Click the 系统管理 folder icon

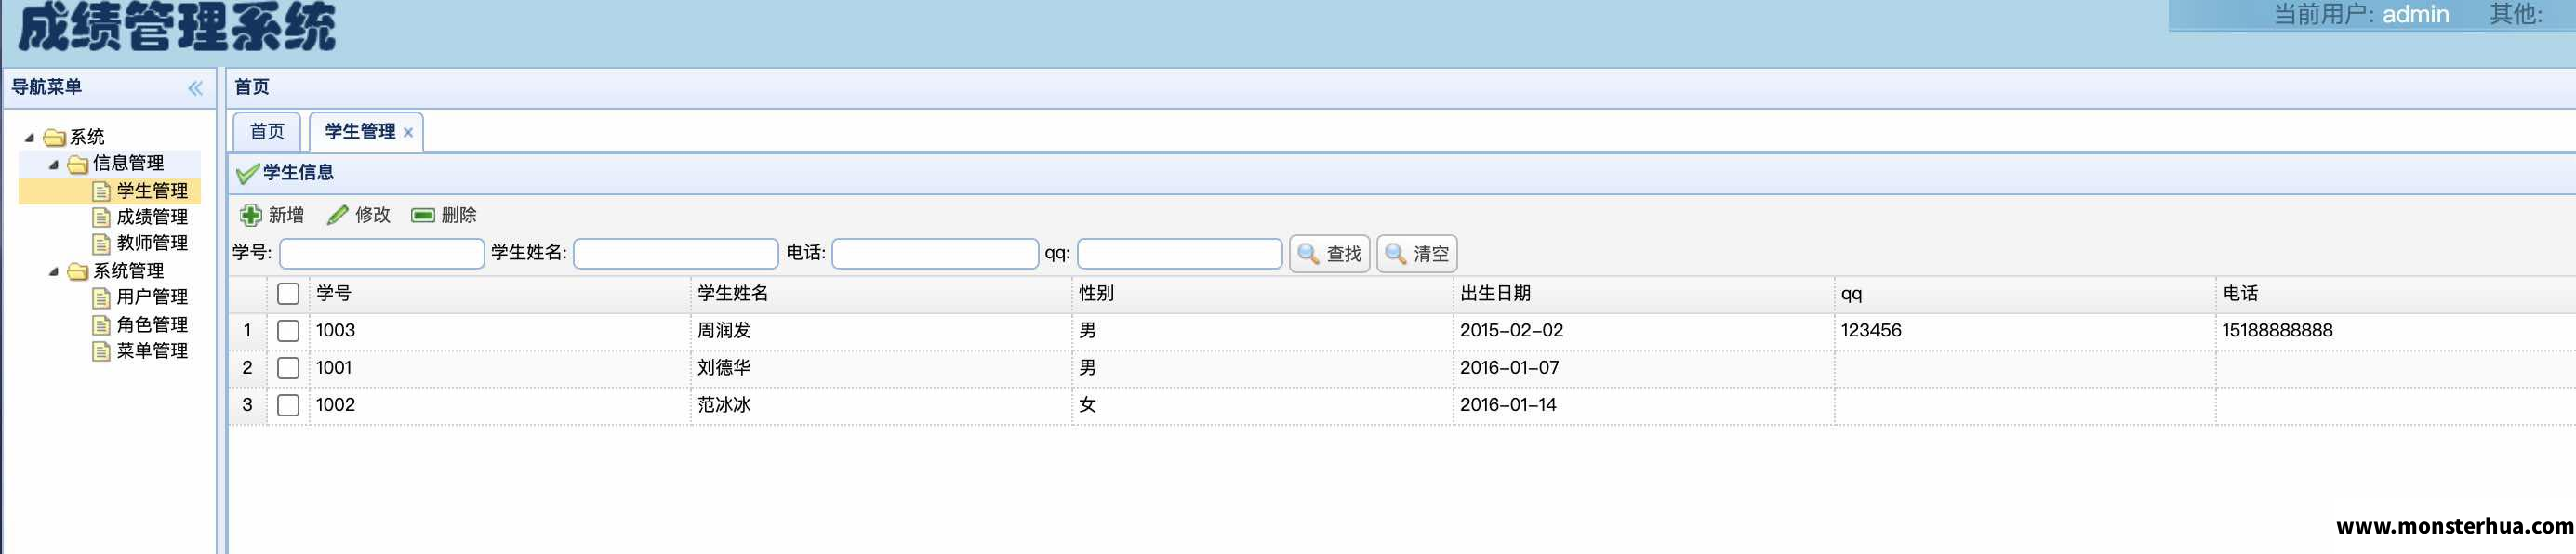[x=78, y=271]
